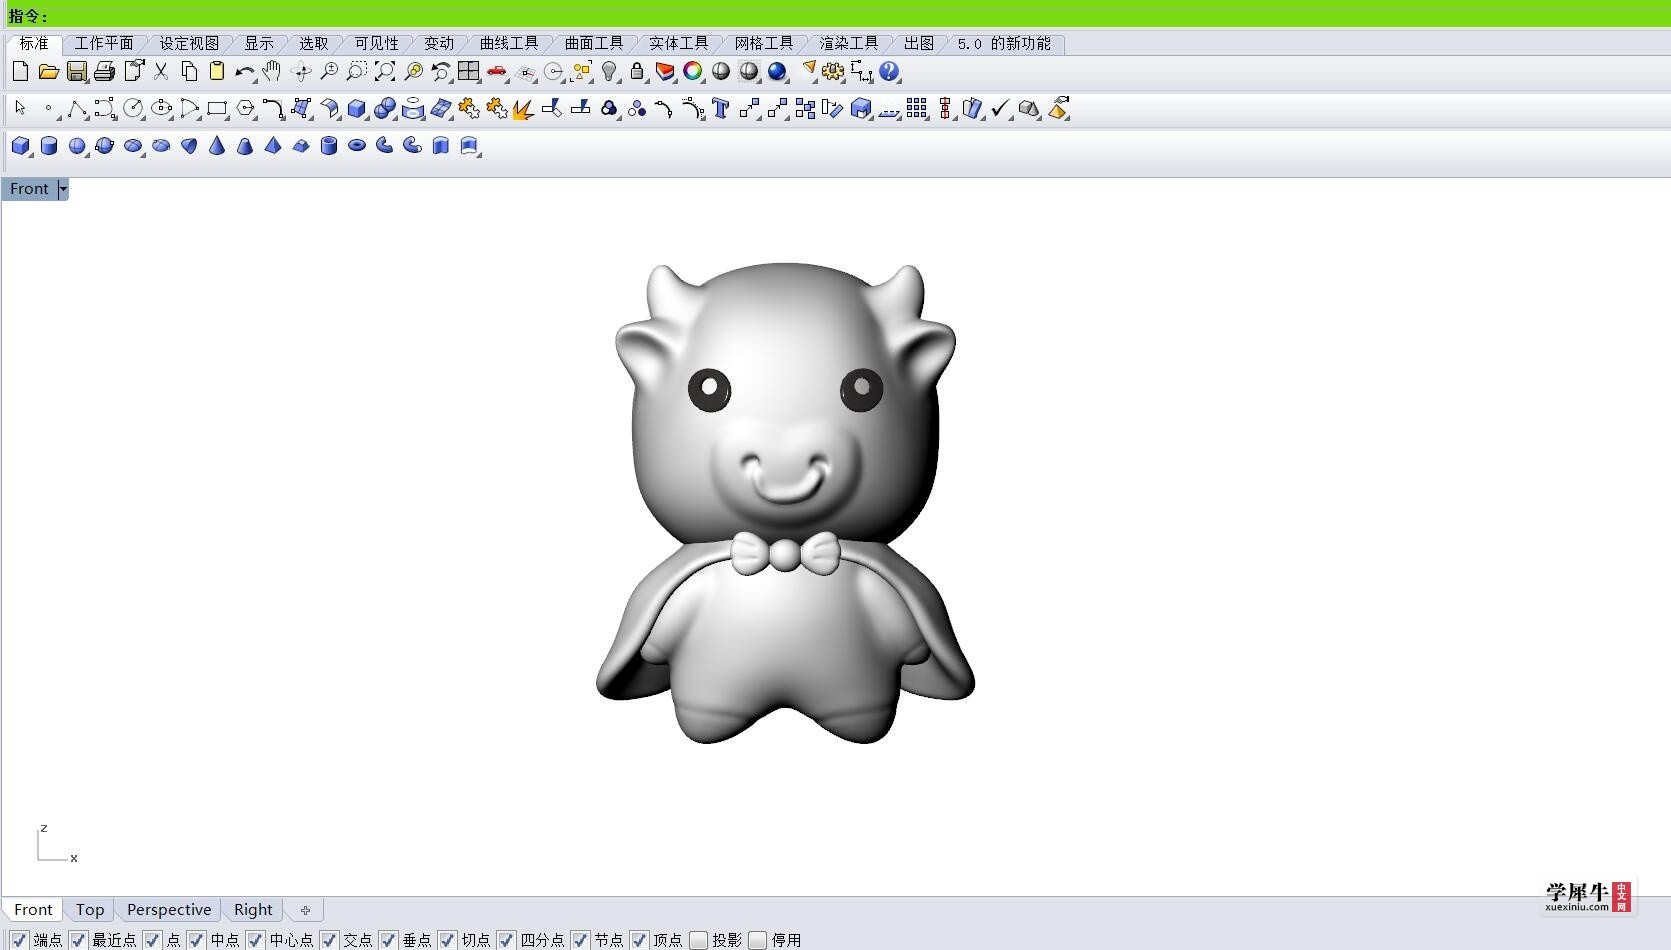1671x950 pixels.
Task: Toggle the 中心点 osnap checkbox
Action: (255, 940)
